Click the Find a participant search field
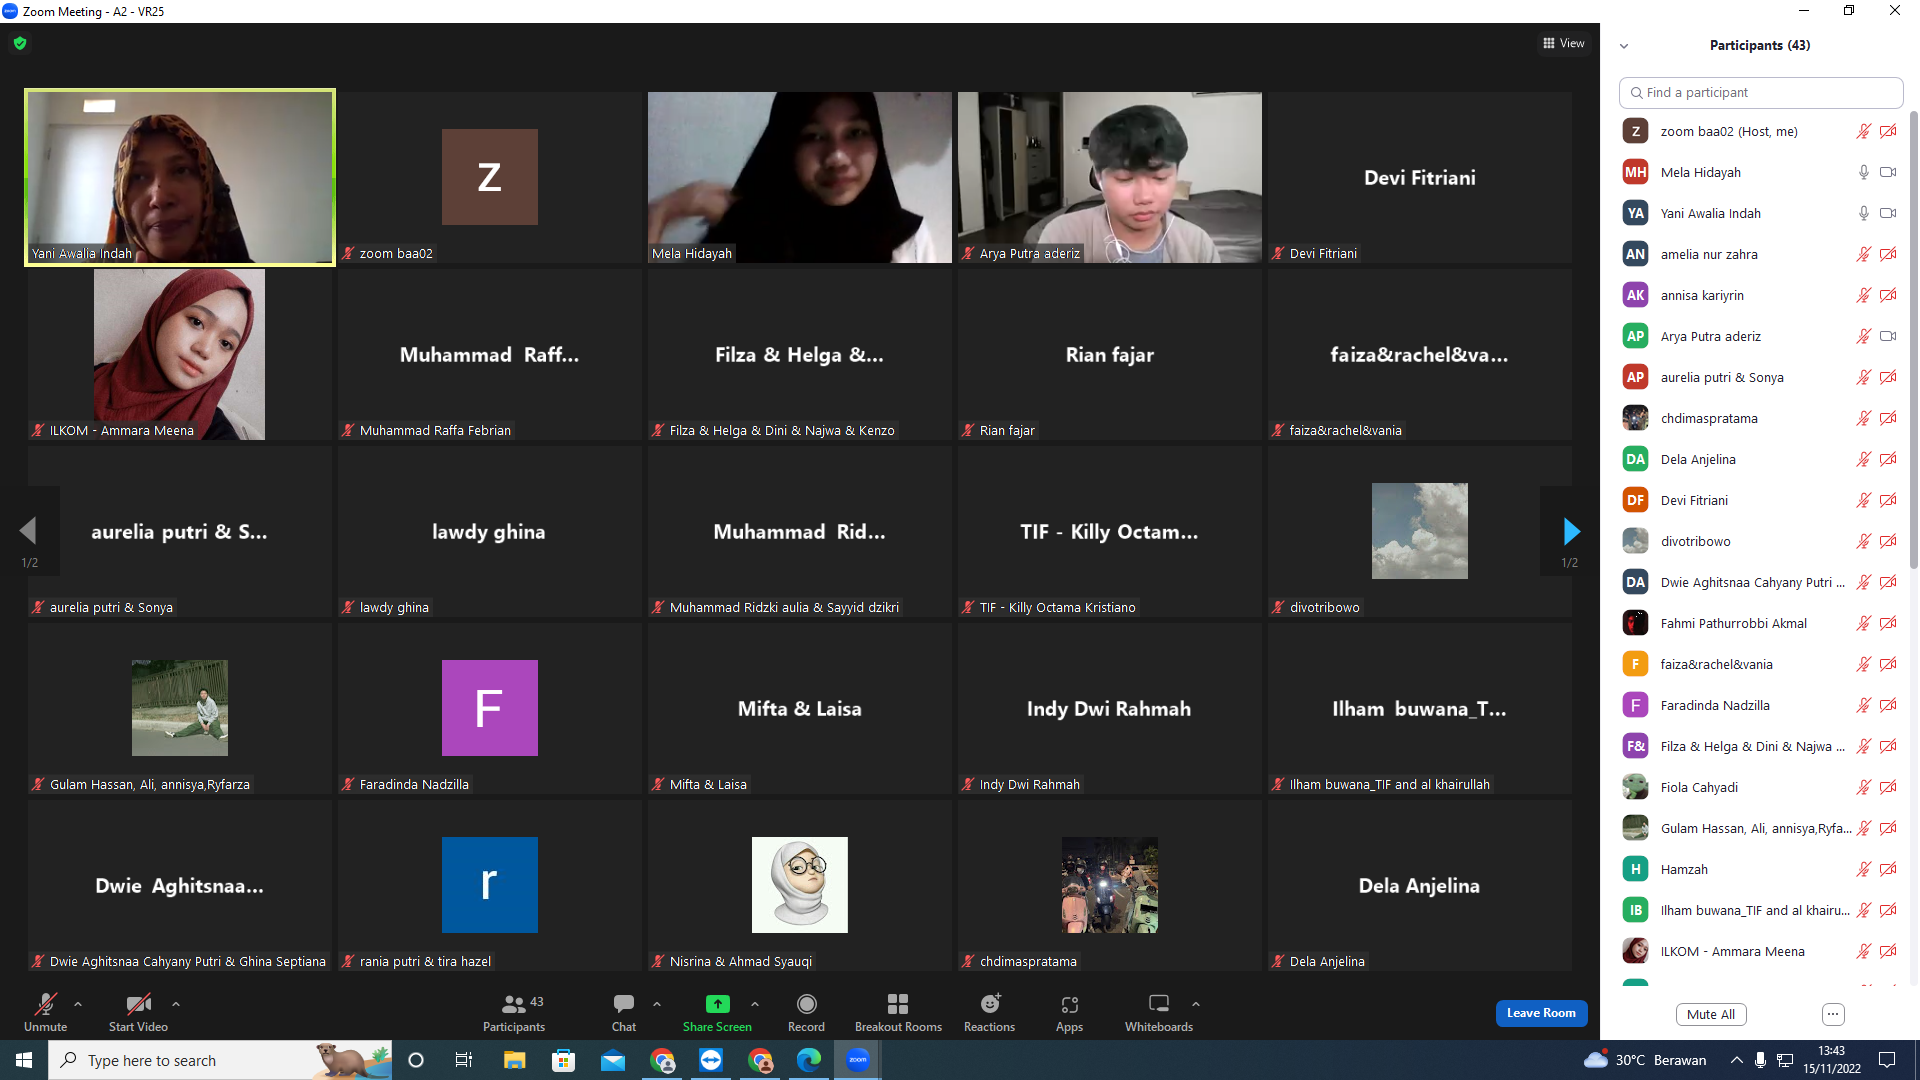The width and height of the screenshot is (1920, 1080). pyautogui.click(x=1761, y=92)
